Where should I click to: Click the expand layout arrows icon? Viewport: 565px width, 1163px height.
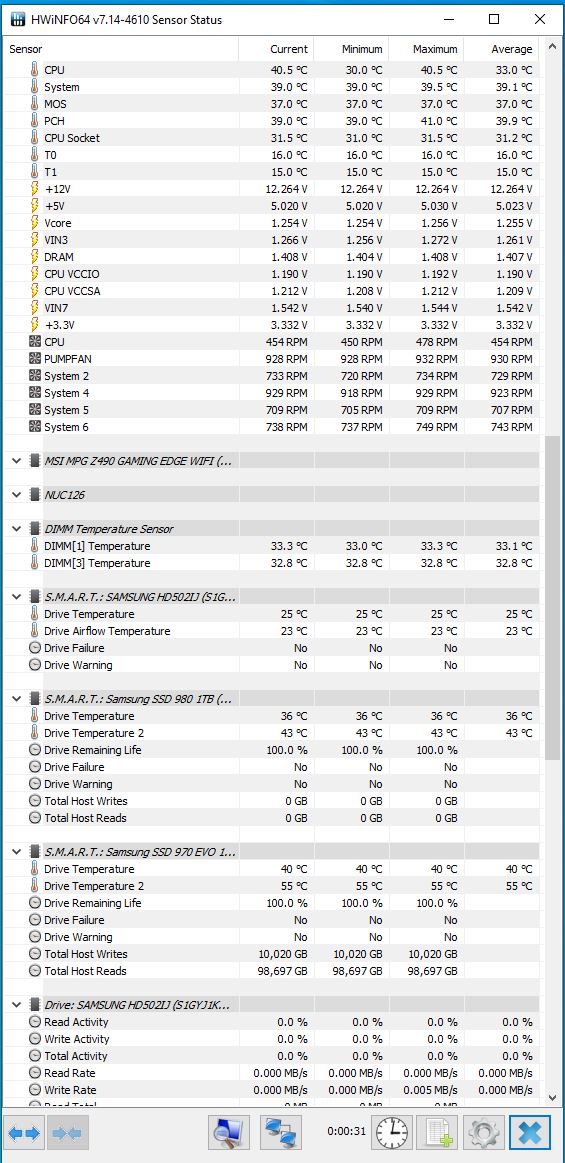[x=25, y=1133]
